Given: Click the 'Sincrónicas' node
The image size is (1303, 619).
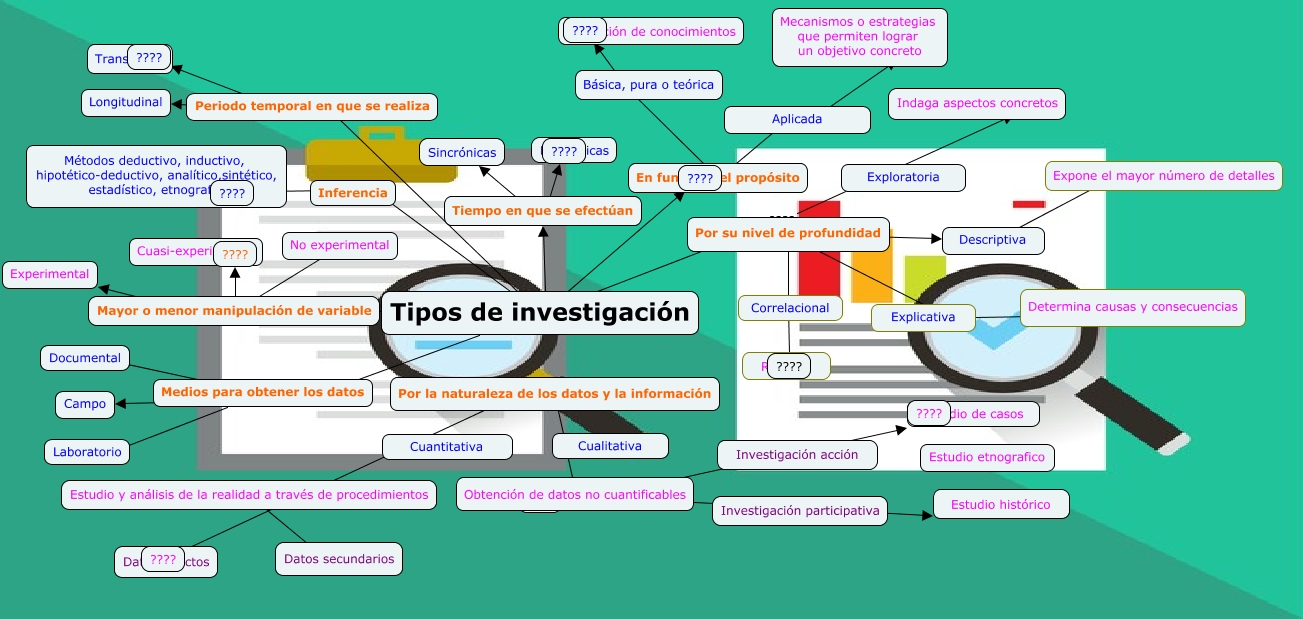Looking at the screenshot, I should 461,153.
